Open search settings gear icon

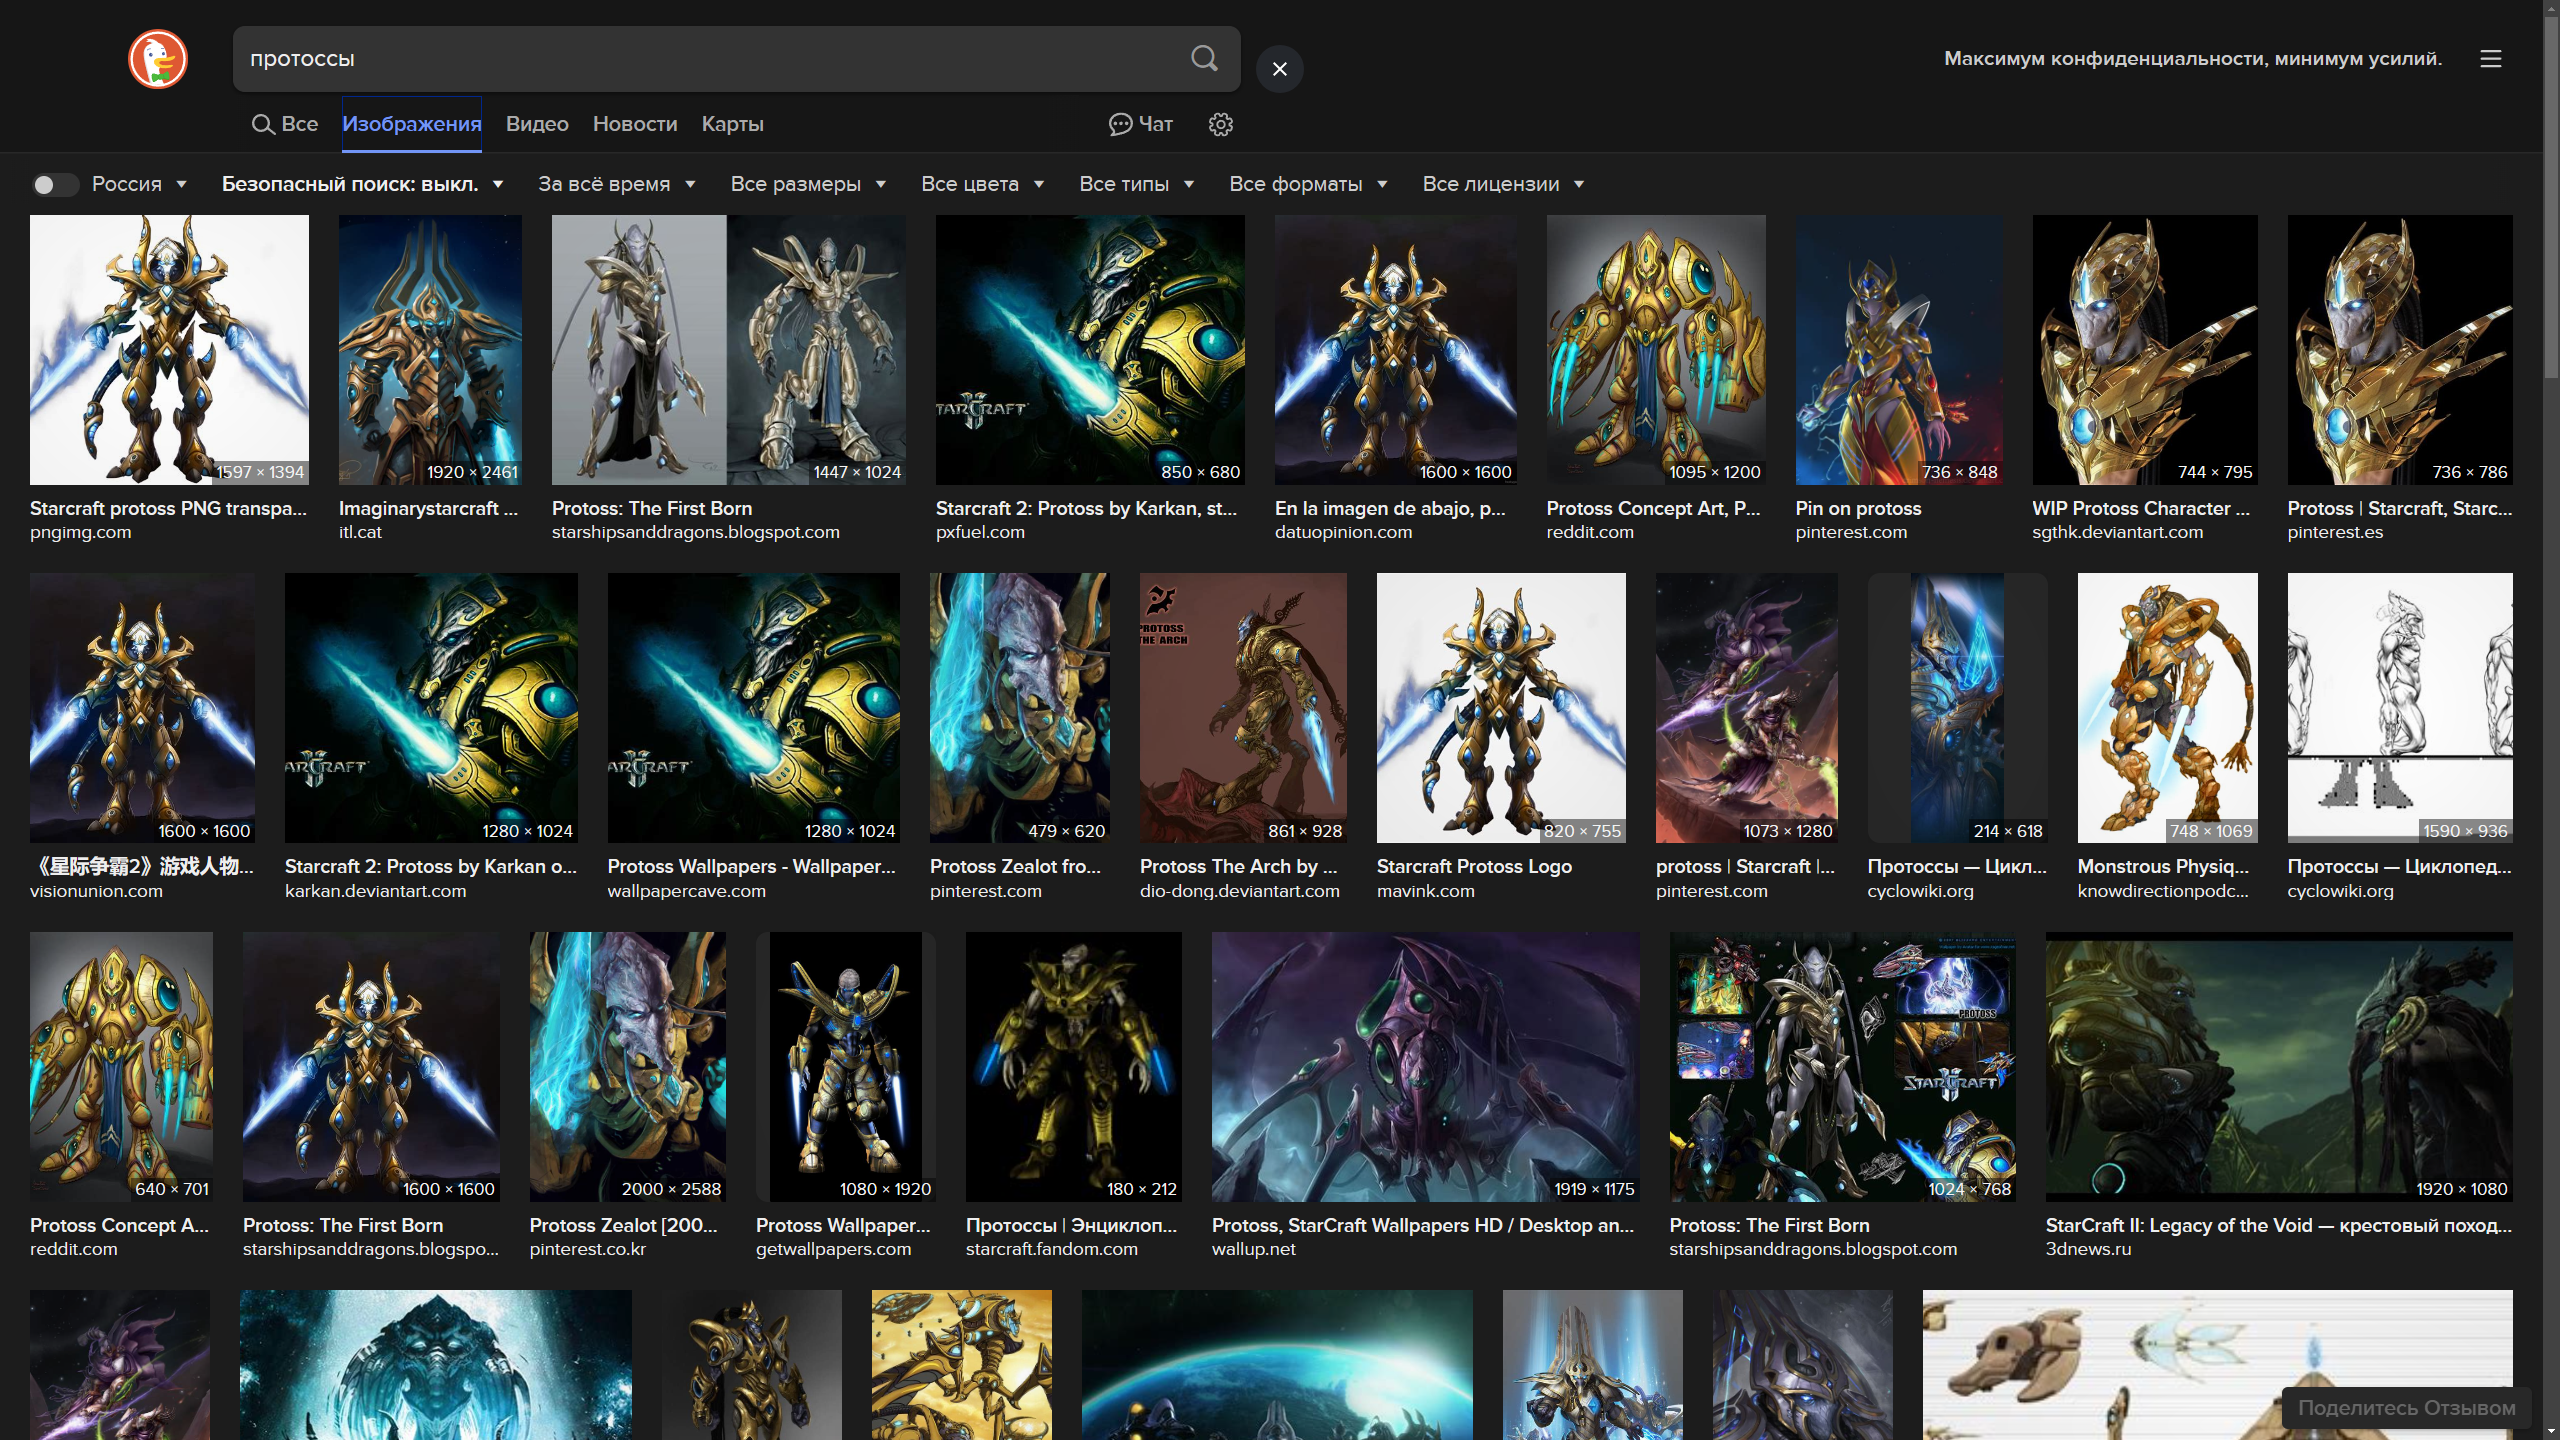1220,124
